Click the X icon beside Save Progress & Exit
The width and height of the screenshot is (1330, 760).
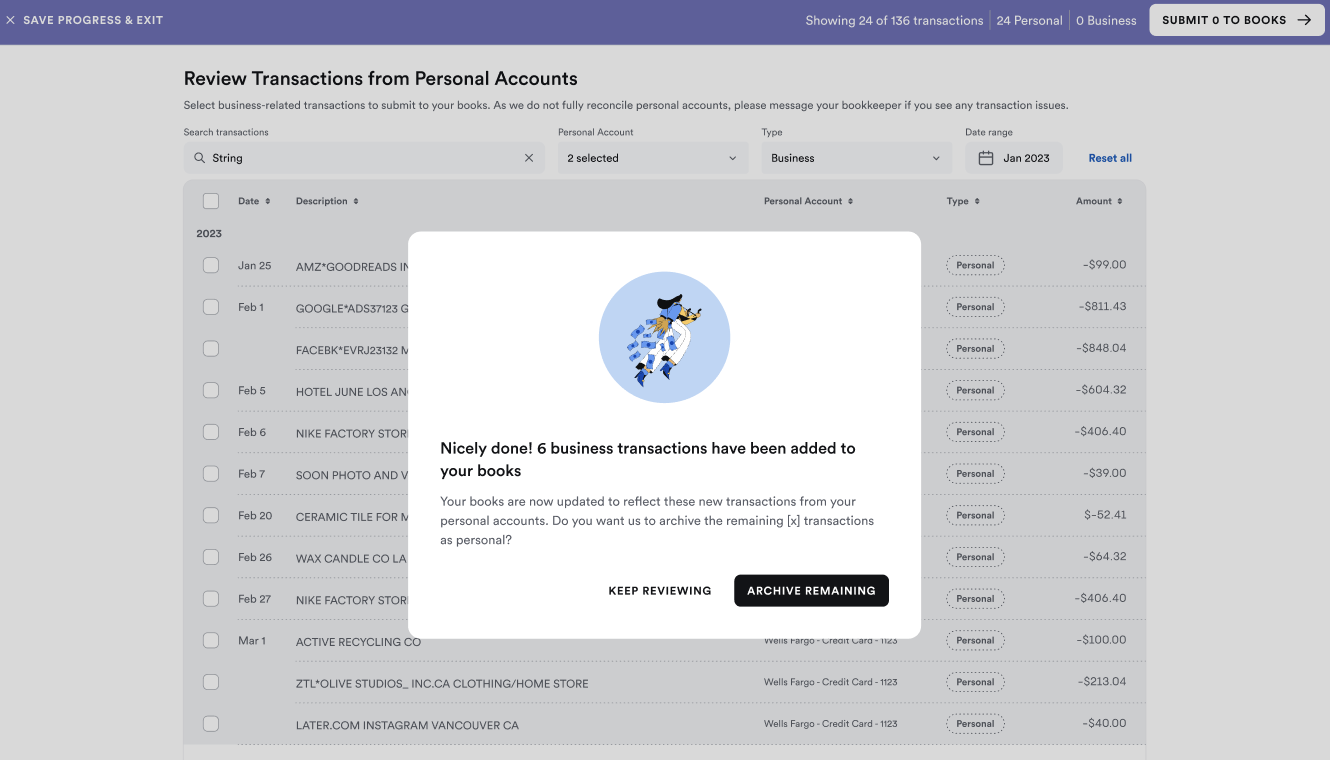click(11, 20)
